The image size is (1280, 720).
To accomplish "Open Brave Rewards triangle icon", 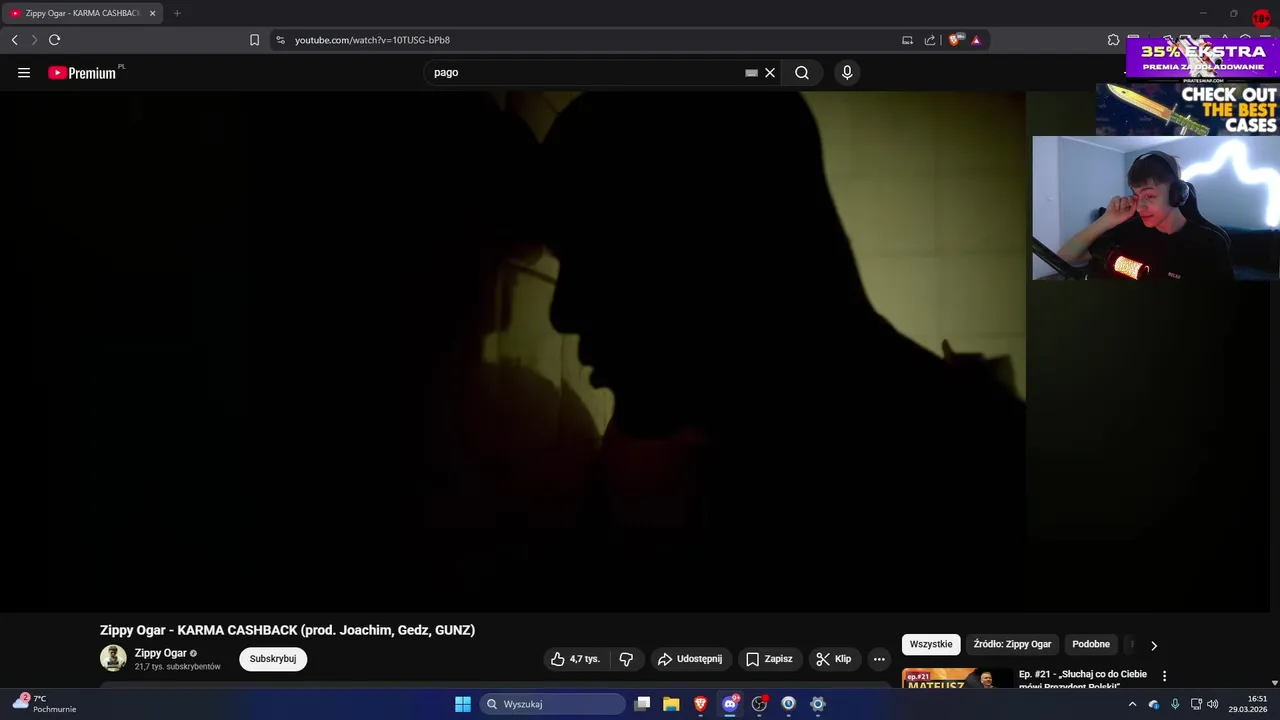I will point(976,40).
